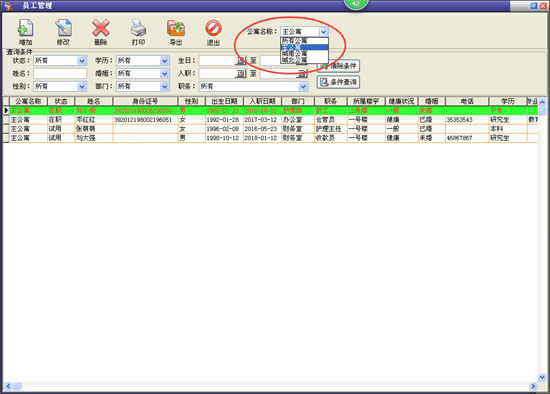The height and width of the screenshot is (394, 550).
Task: Open the 职务 filter dropdown
Action: (303, 86)
